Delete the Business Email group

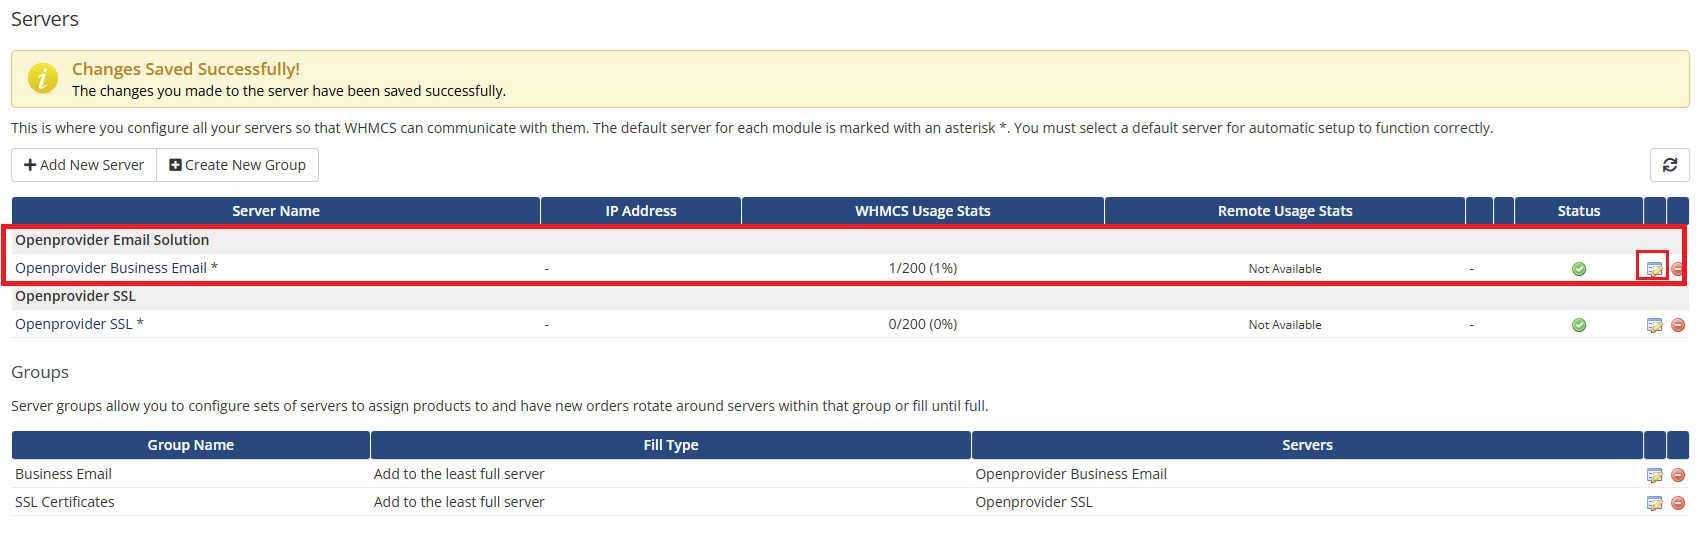(x=1678, y=475)
